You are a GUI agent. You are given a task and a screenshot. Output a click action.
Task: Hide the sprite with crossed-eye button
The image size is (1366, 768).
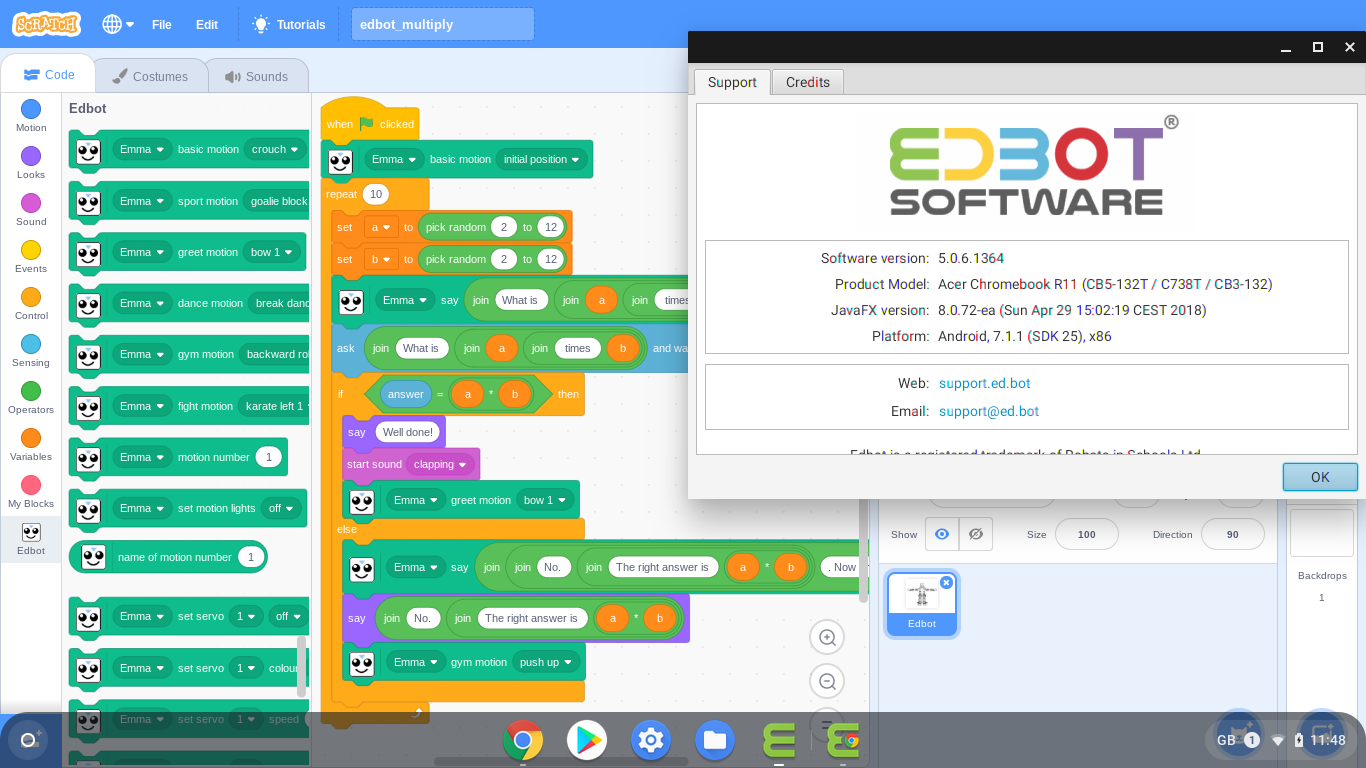pyautogui.click(x=976, y=534)
